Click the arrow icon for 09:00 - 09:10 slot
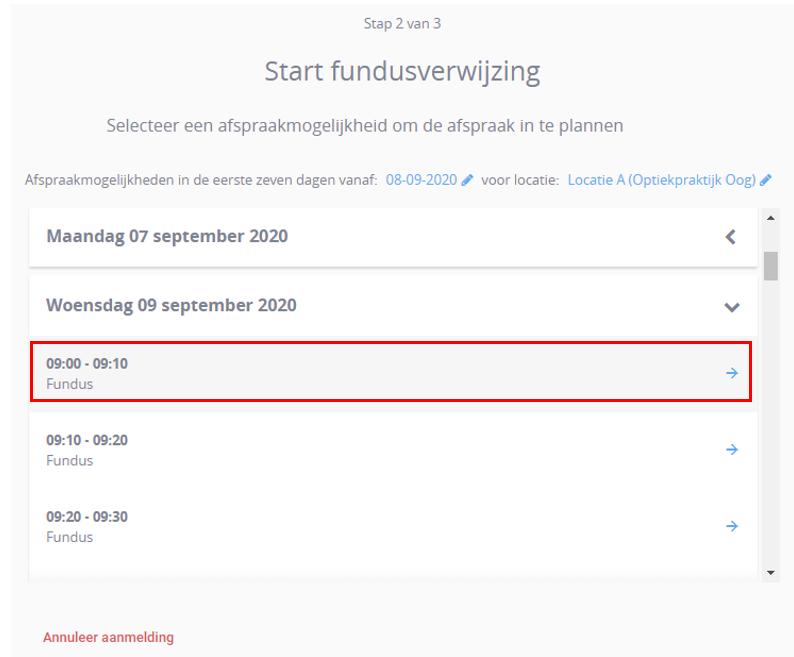 pos(732,373)
